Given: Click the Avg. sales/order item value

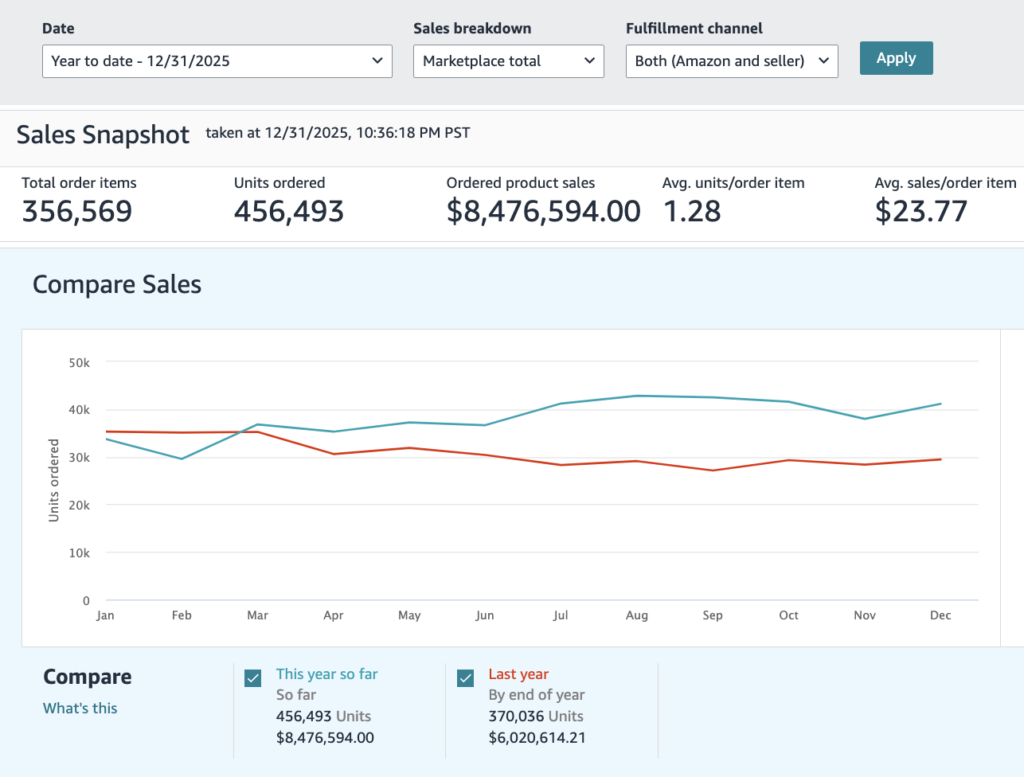Looking at the screenshot, I should (921, 211).
